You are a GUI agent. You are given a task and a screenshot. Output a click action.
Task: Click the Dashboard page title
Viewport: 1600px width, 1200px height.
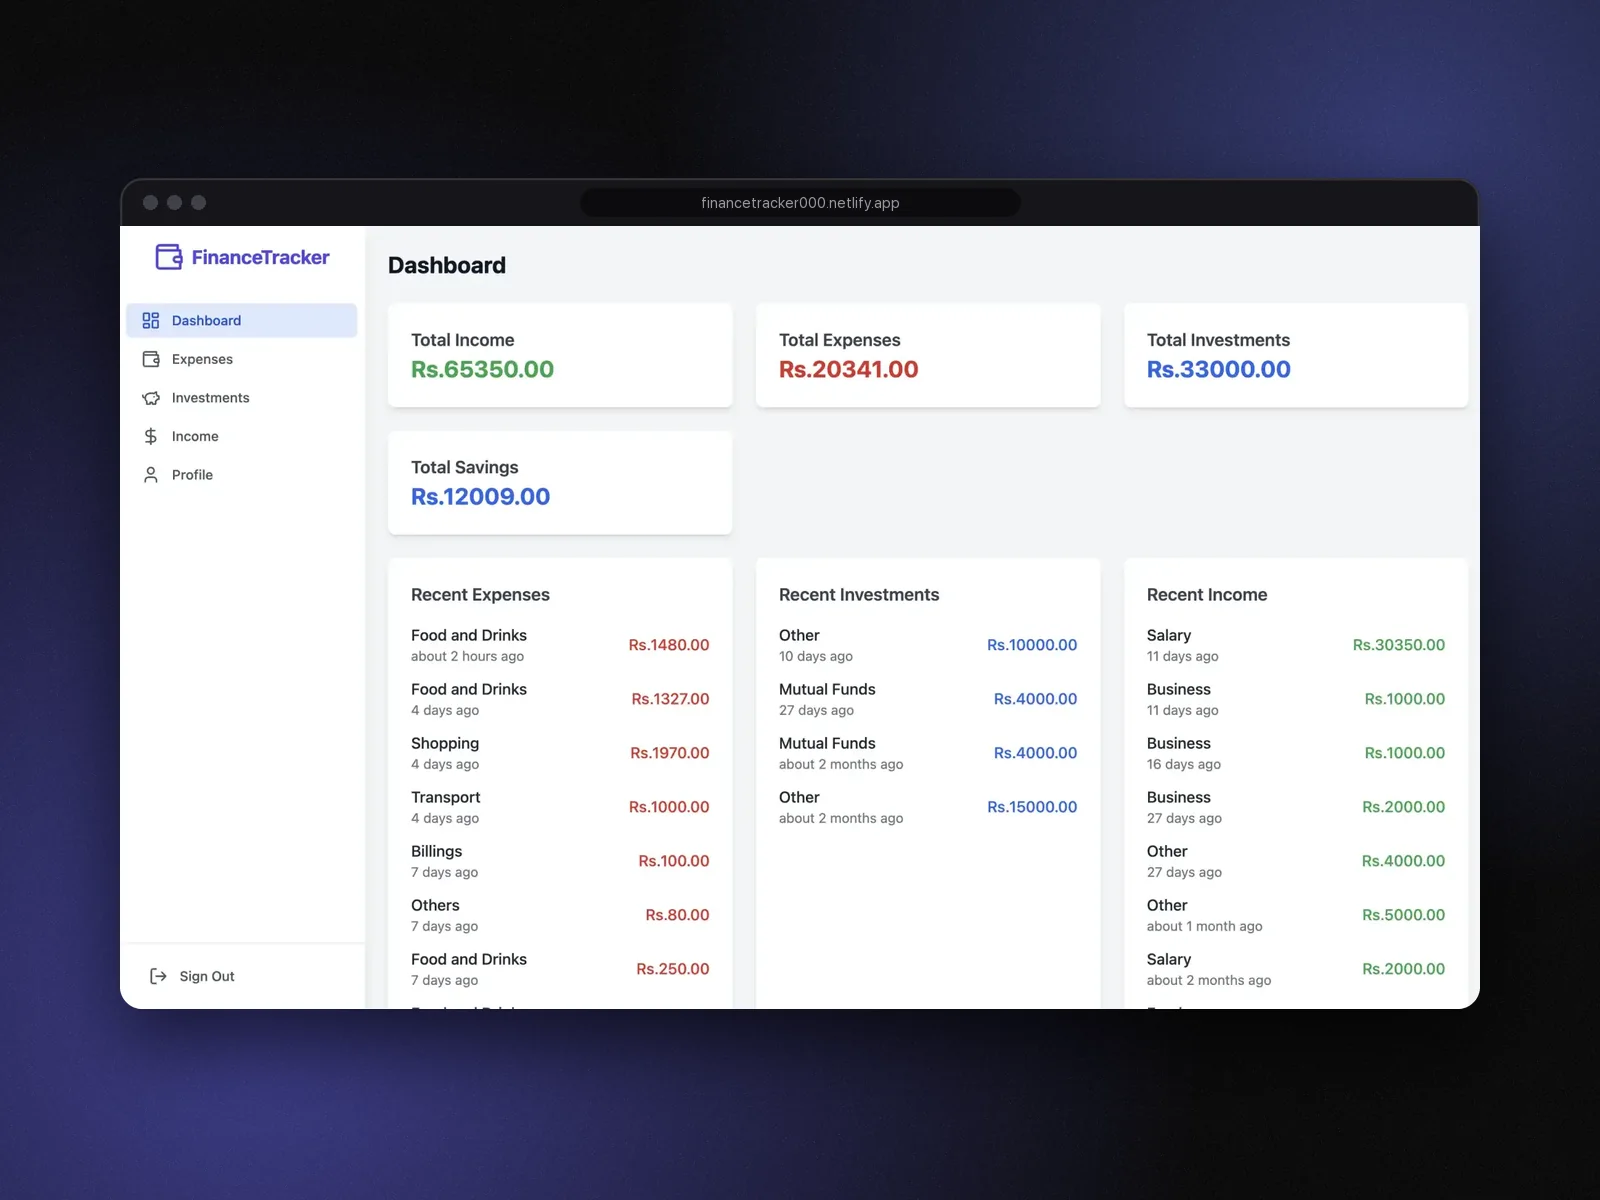tap(447, 265)
